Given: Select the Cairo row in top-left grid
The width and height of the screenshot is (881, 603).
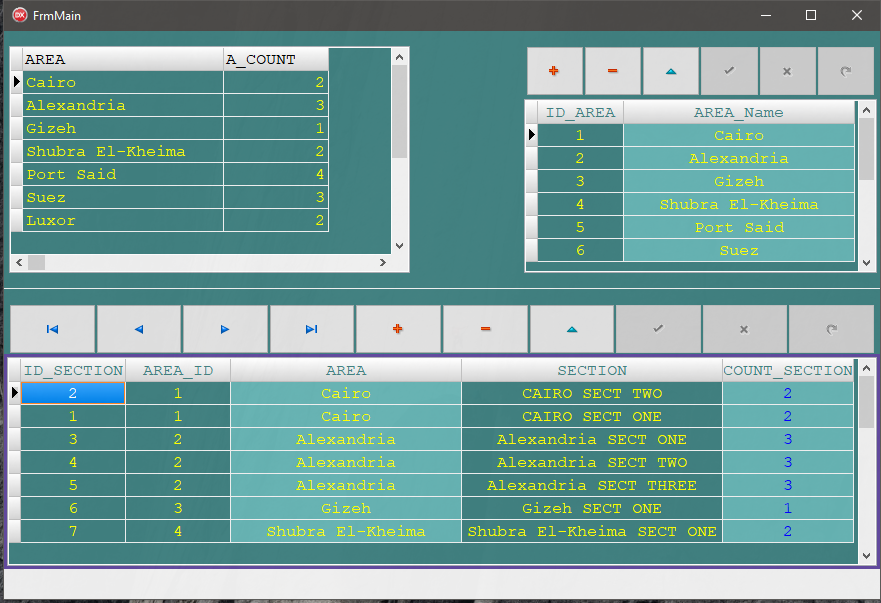Looking at the screenshot, I should [x=175, y=83].
